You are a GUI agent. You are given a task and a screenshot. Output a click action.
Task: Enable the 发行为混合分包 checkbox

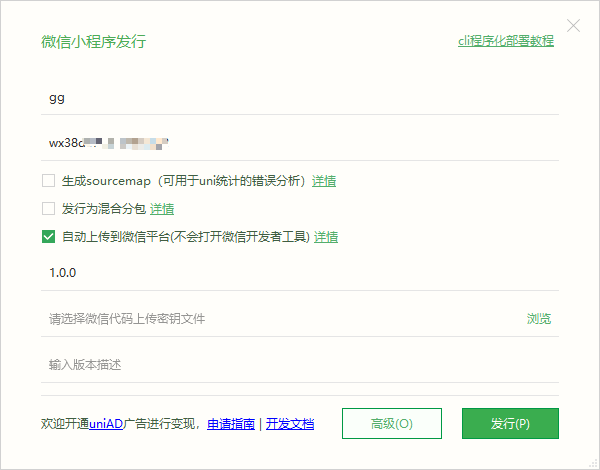coord(48,209)
